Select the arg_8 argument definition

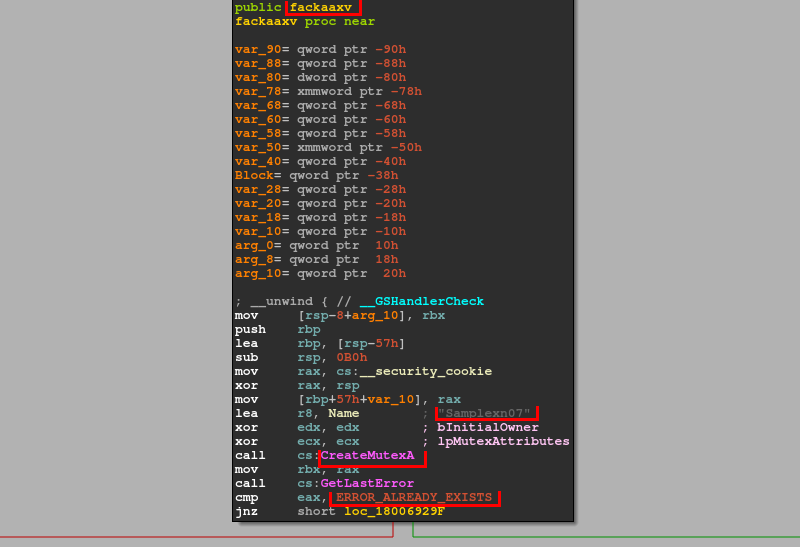pos(316,260)
